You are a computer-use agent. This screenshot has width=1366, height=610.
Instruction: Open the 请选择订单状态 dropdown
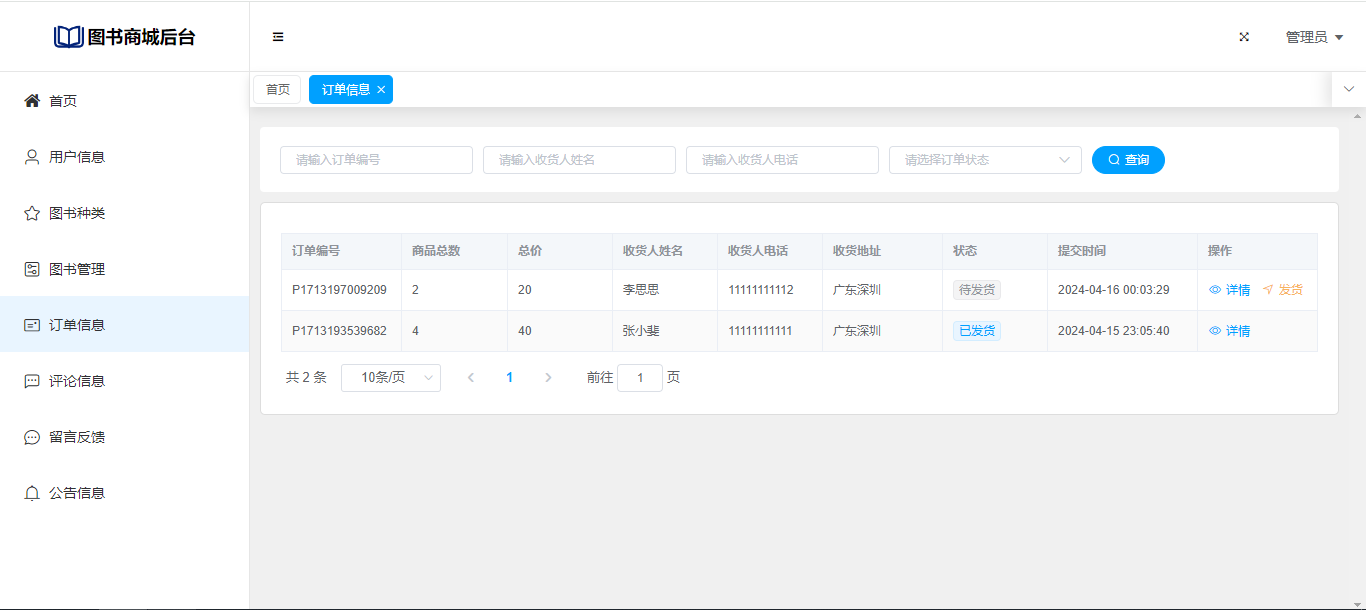[984, 160]
